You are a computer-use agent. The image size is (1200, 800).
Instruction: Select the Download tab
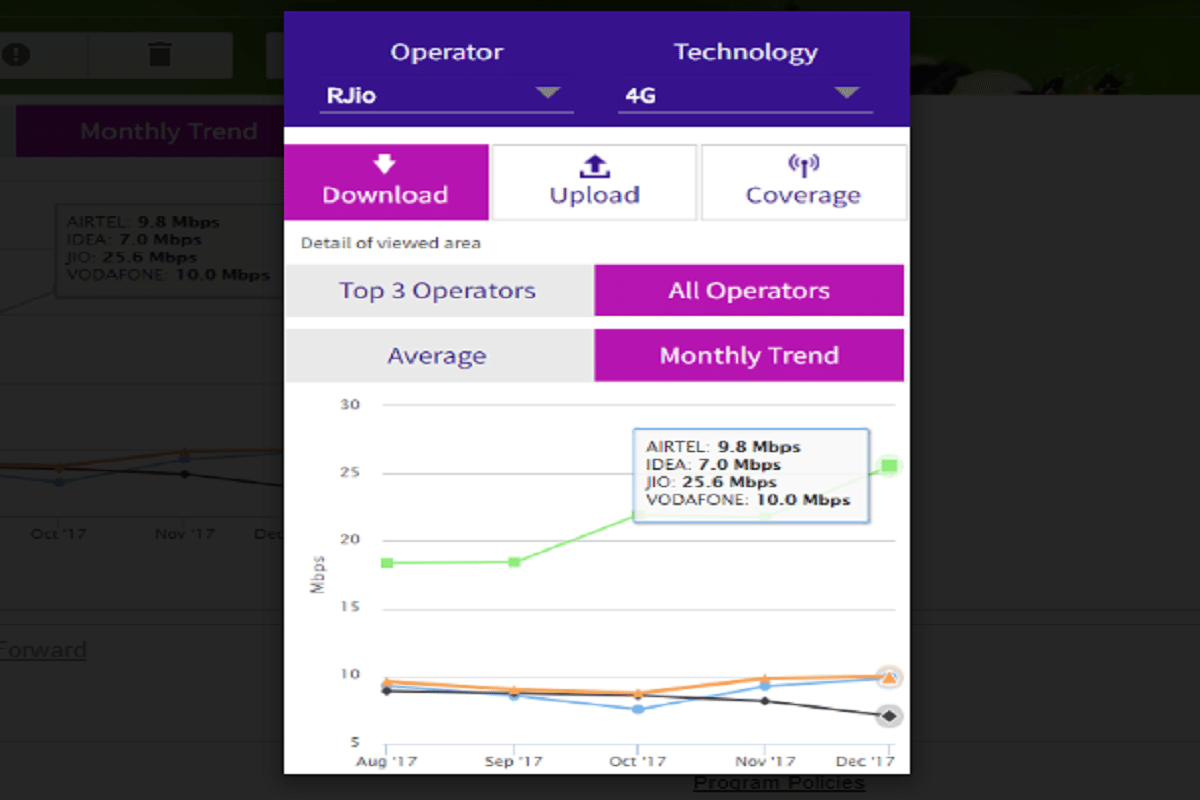(x=386, y=182)
